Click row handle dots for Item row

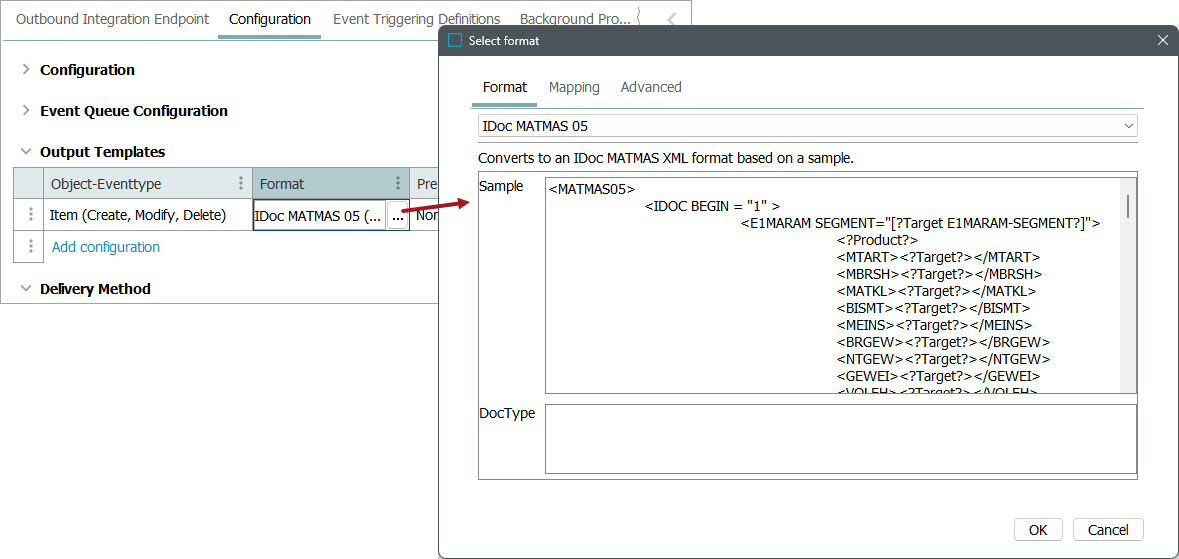(30, 215)
